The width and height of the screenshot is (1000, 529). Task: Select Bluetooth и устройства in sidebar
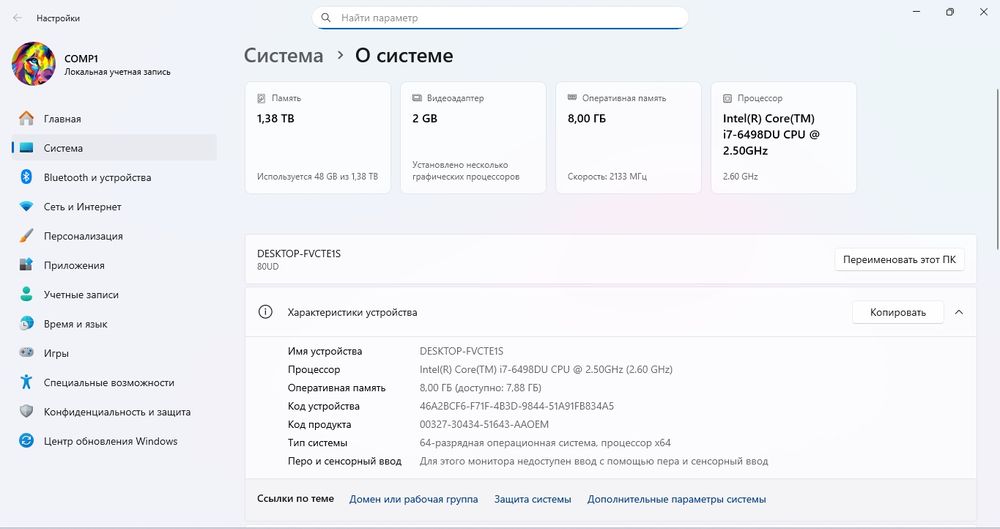click(114, 177)
